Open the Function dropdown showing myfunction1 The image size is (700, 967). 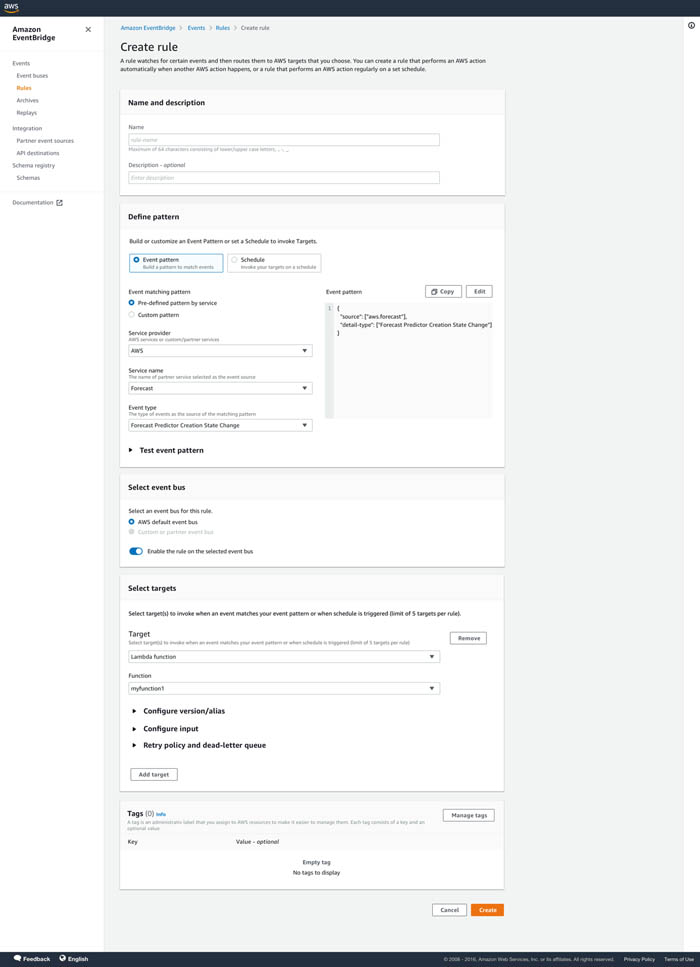point(284,688)
